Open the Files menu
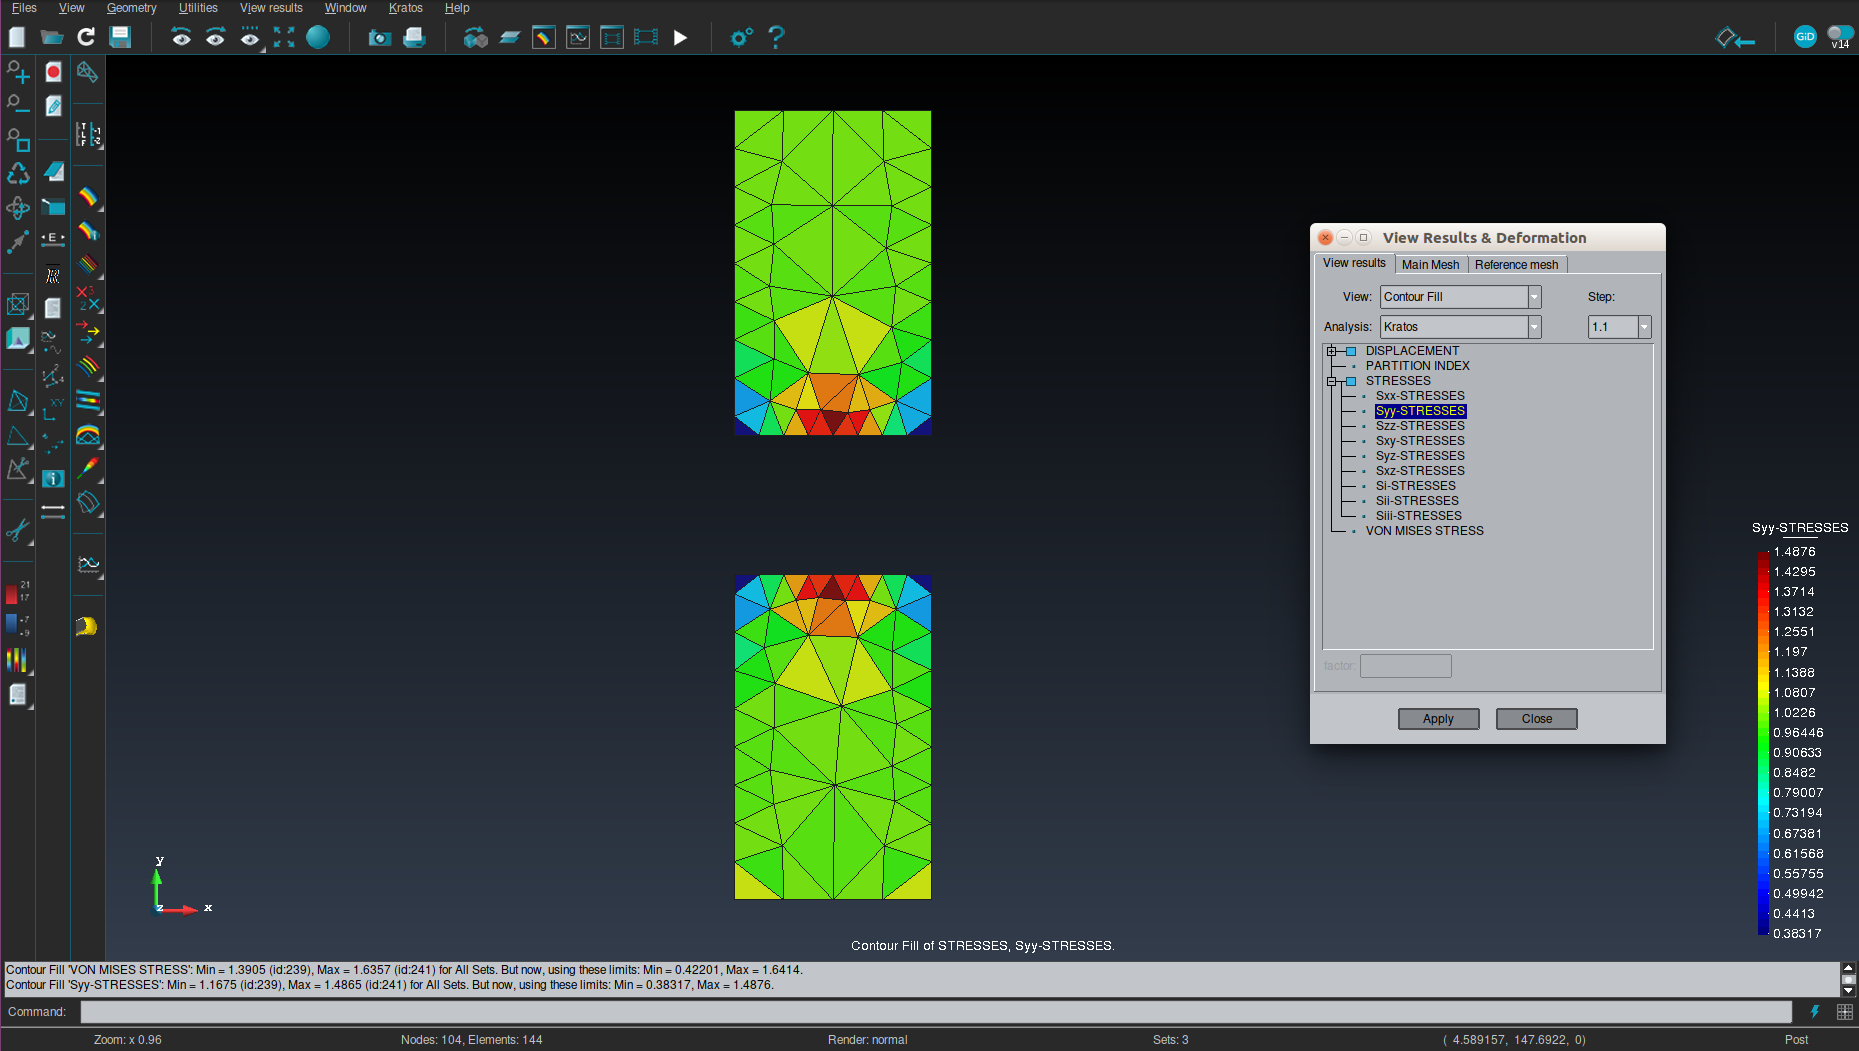 [x=24, y=8]
